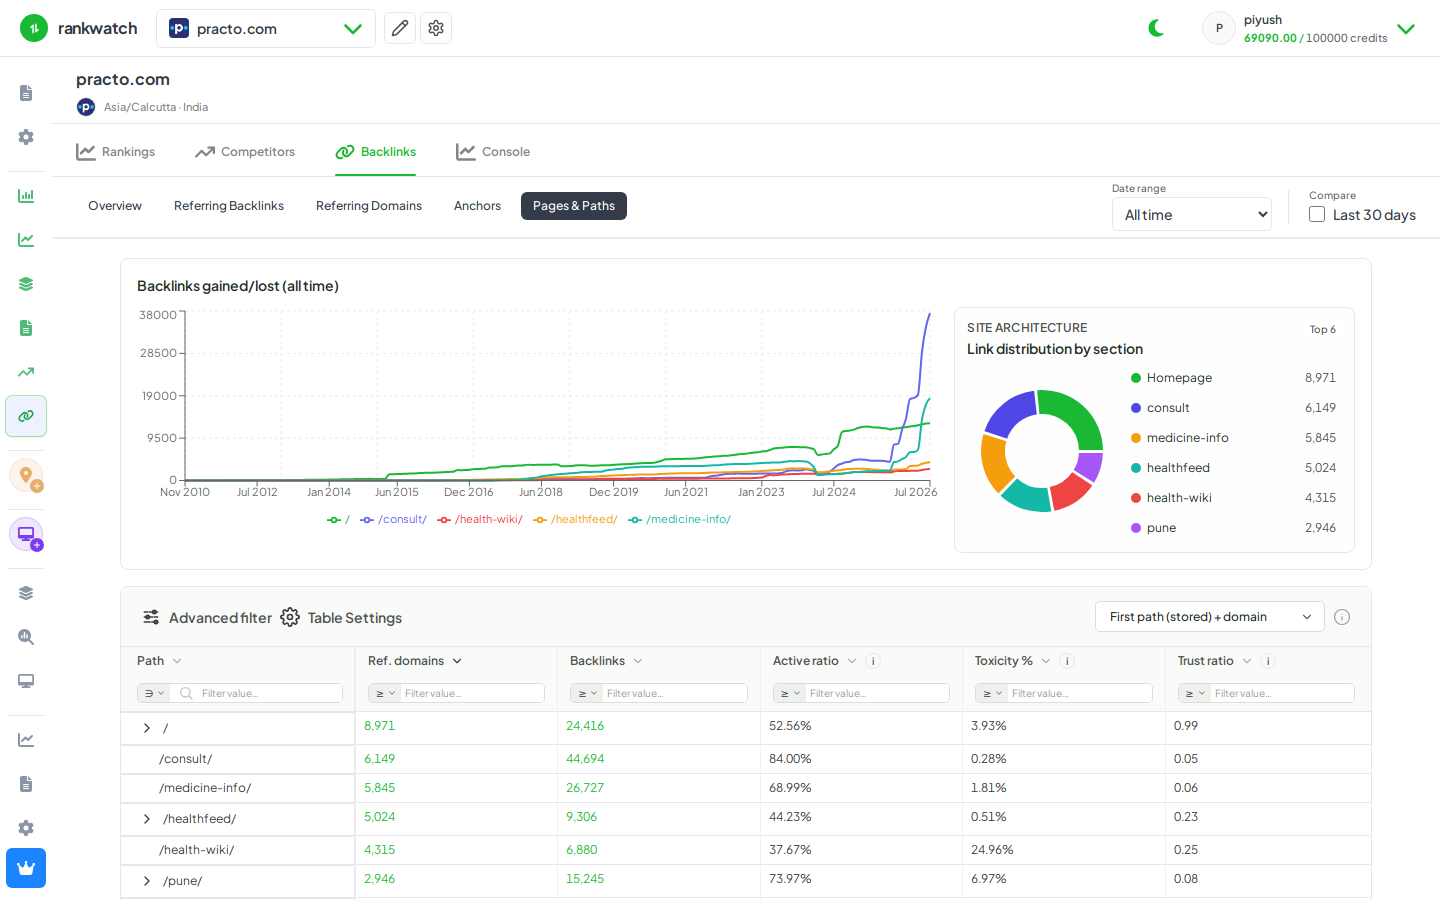Open the green bar chart sidebar icon

pos(26,196)
